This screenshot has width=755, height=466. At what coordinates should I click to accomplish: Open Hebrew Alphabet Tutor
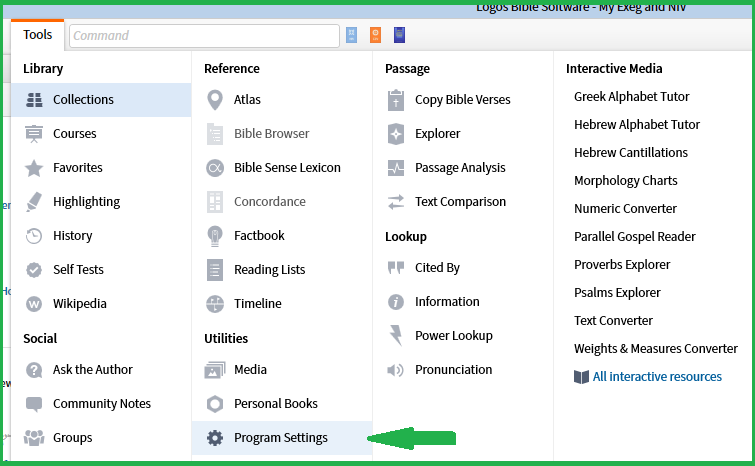[637, 125]
